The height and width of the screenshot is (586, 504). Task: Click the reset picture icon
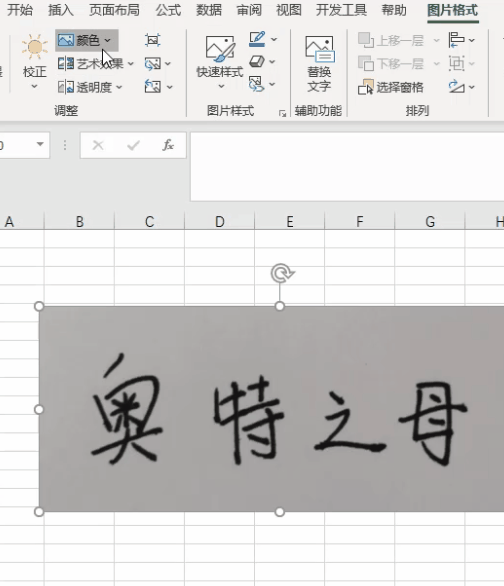(x=158, y=87)
